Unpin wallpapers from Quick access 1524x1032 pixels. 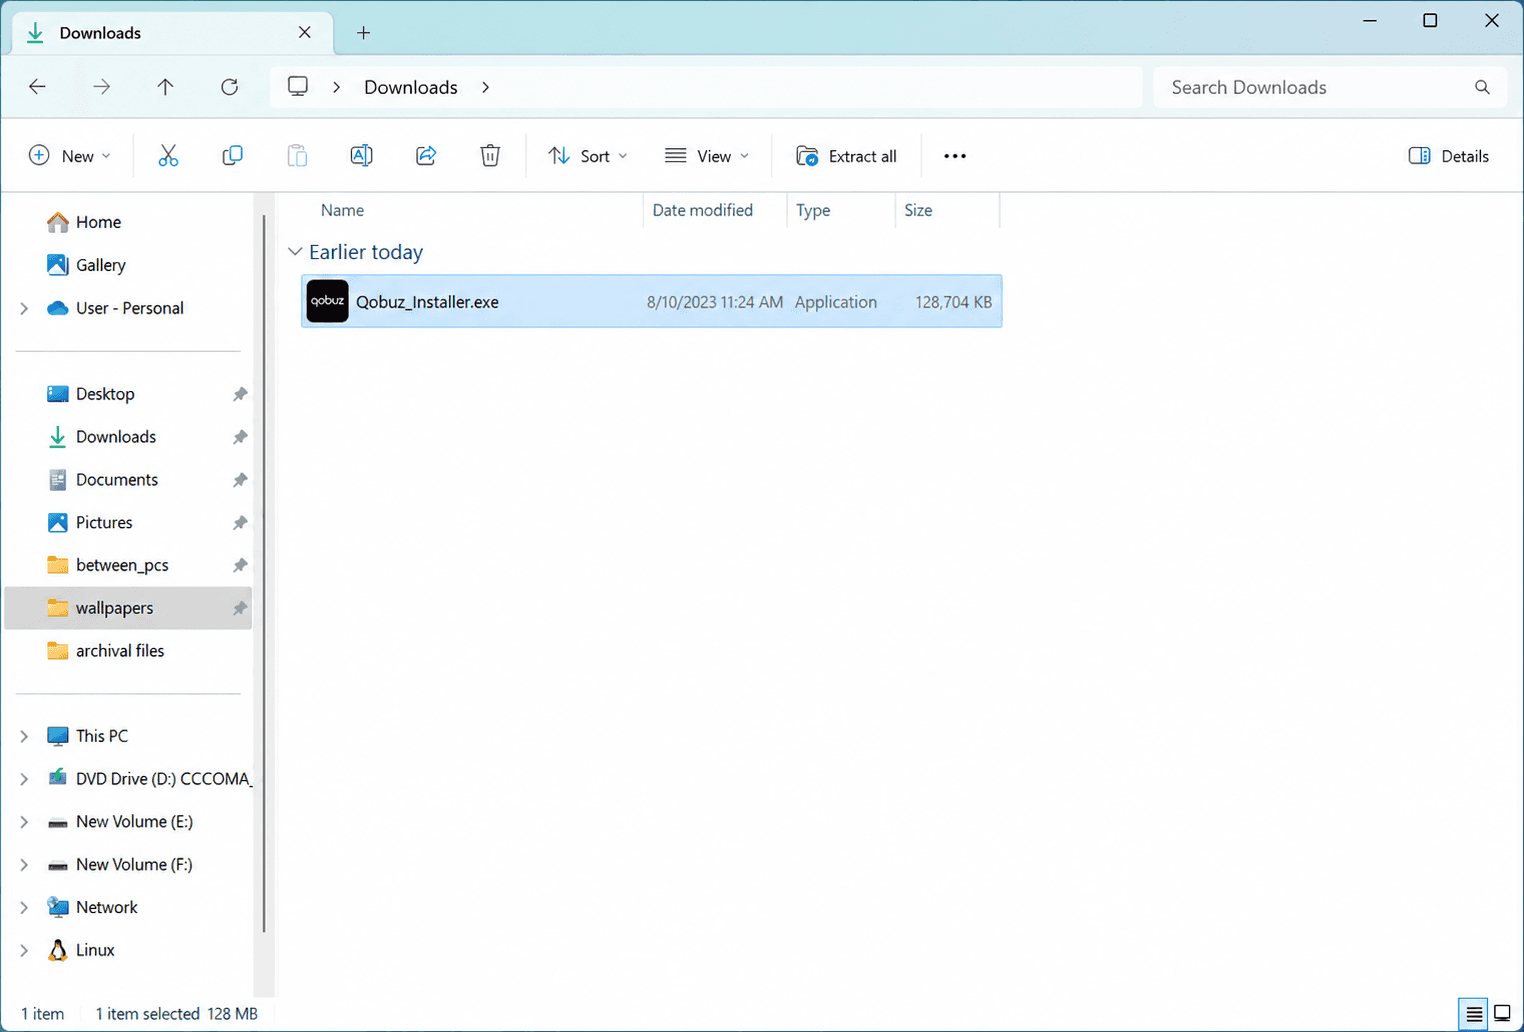[240, 608]
